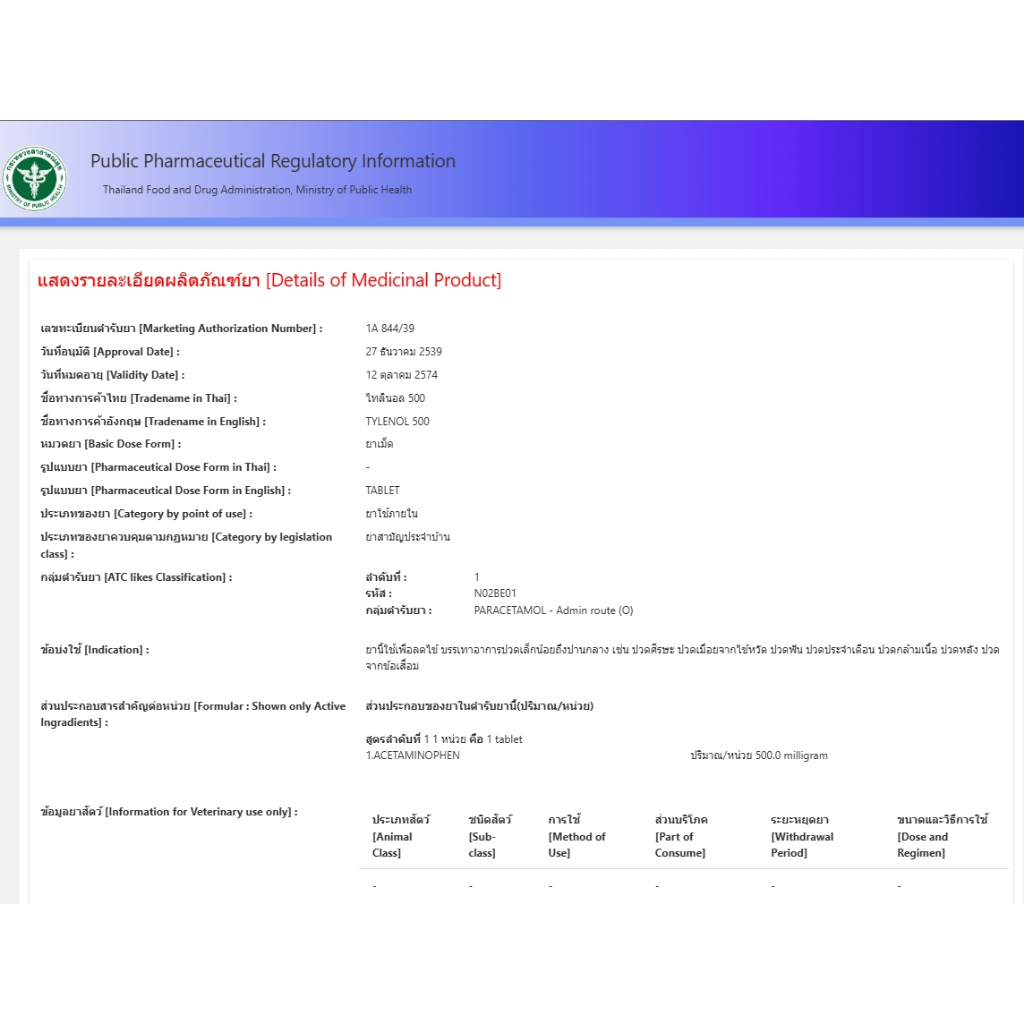
Task: Click the Thai tradename 'ไทลีนอล 500'
Action: click(x=395, y=398)
